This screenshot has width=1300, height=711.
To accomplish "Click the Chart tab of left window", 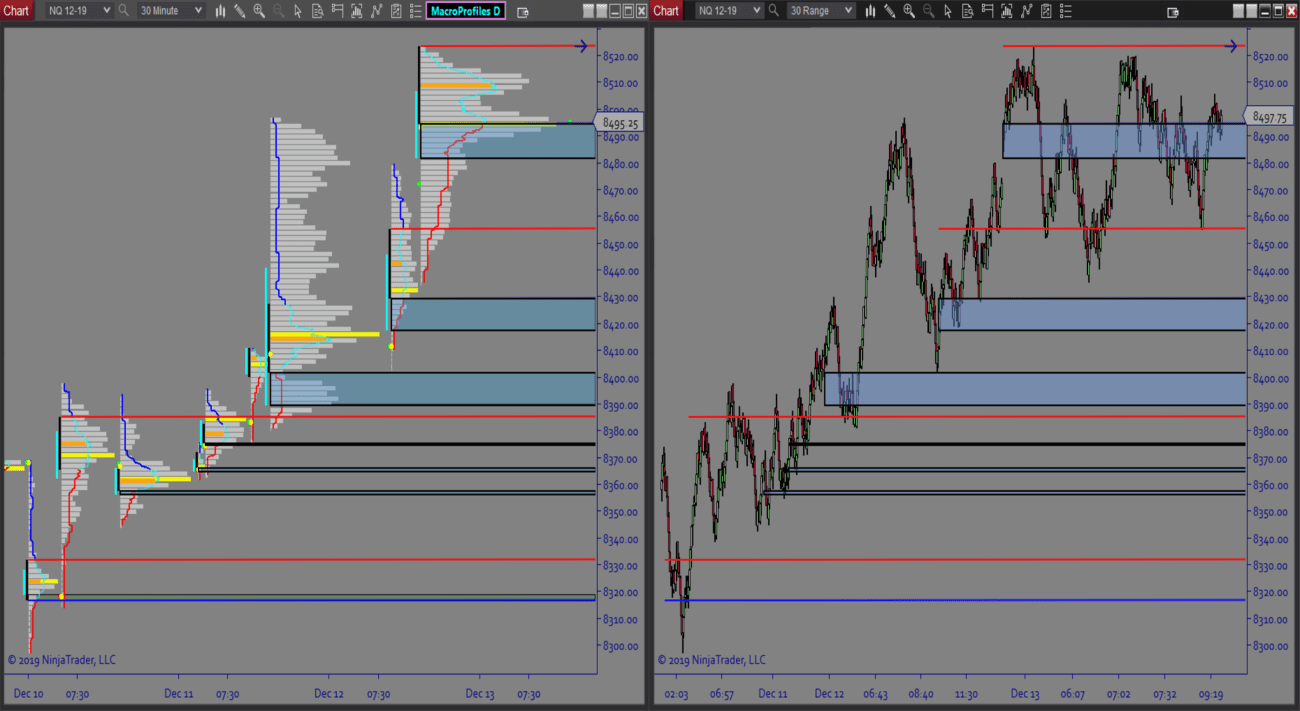I will (x=16, y=11).
